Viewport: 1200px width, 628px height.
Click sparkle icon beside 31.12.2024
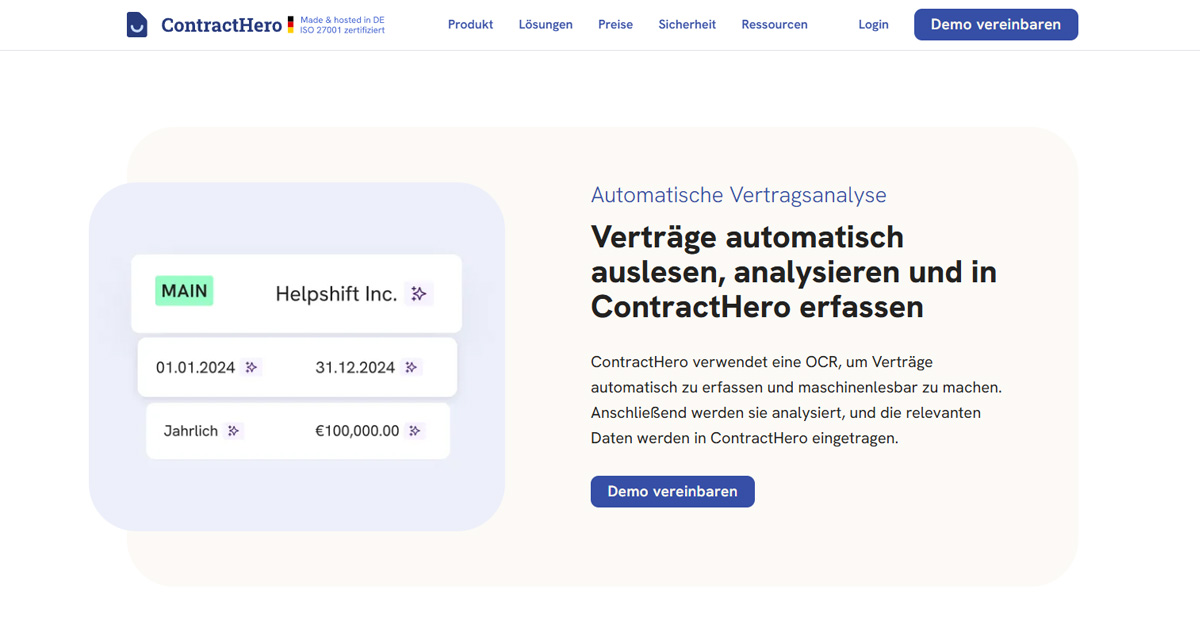click(412, 367)
